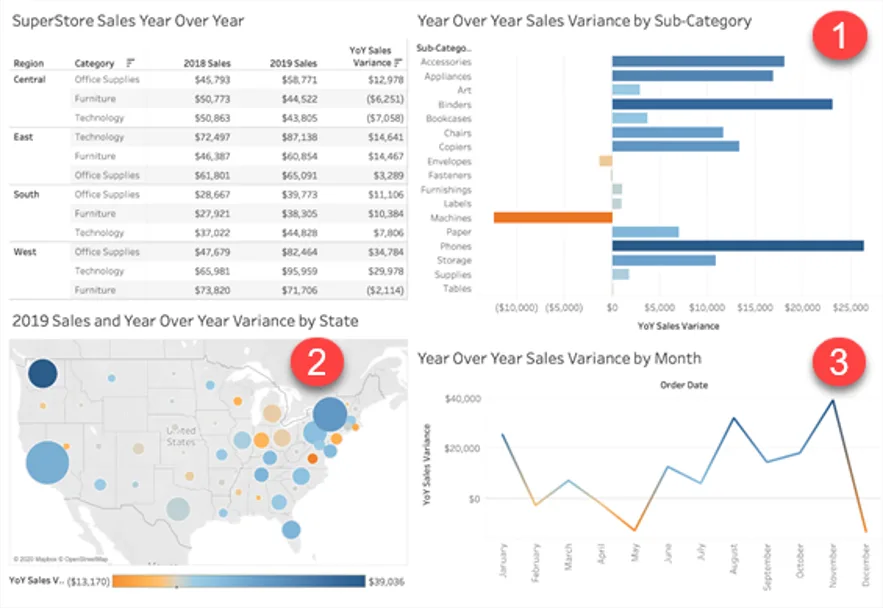Select the large New York circle on map
The image size is (883, 608).
330,414
